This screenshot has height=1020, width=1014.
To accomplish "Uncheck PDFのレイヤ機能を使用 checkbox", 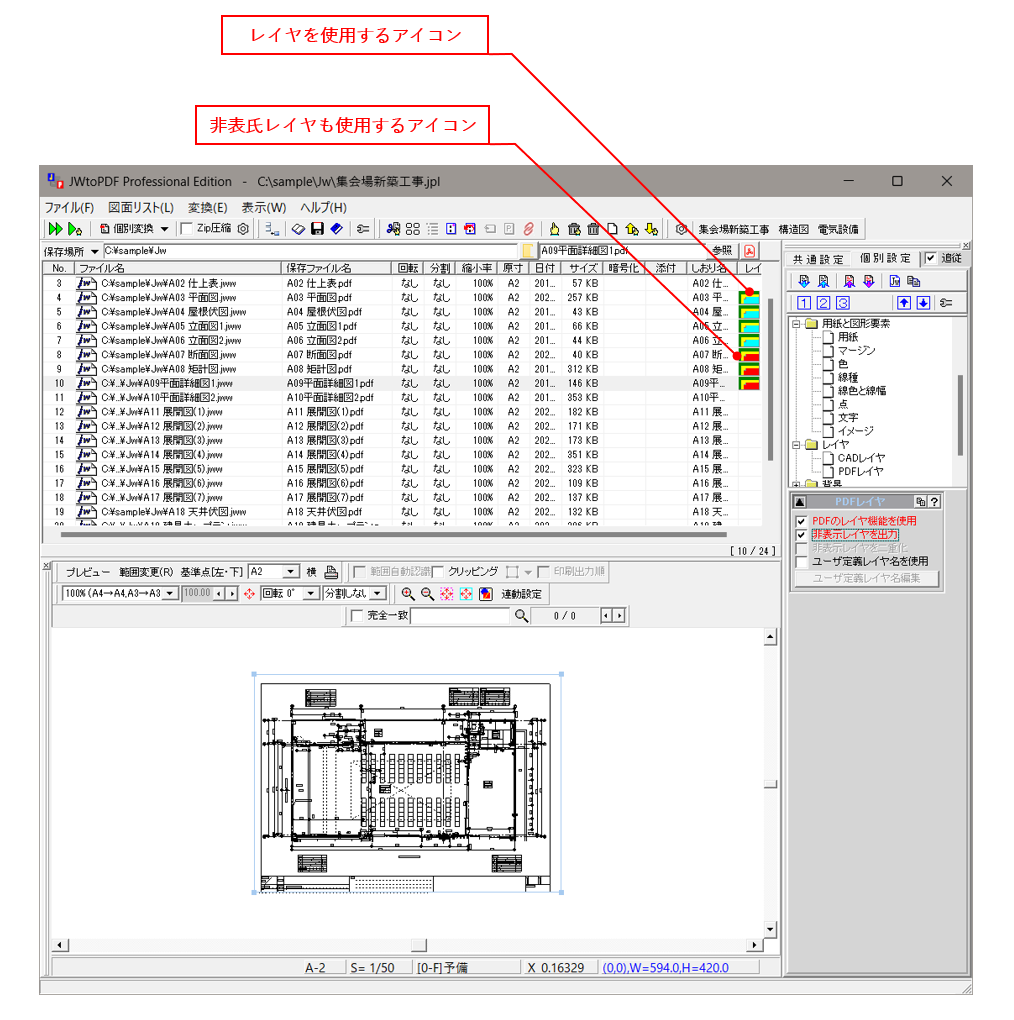I will click(x=801, y=521).
